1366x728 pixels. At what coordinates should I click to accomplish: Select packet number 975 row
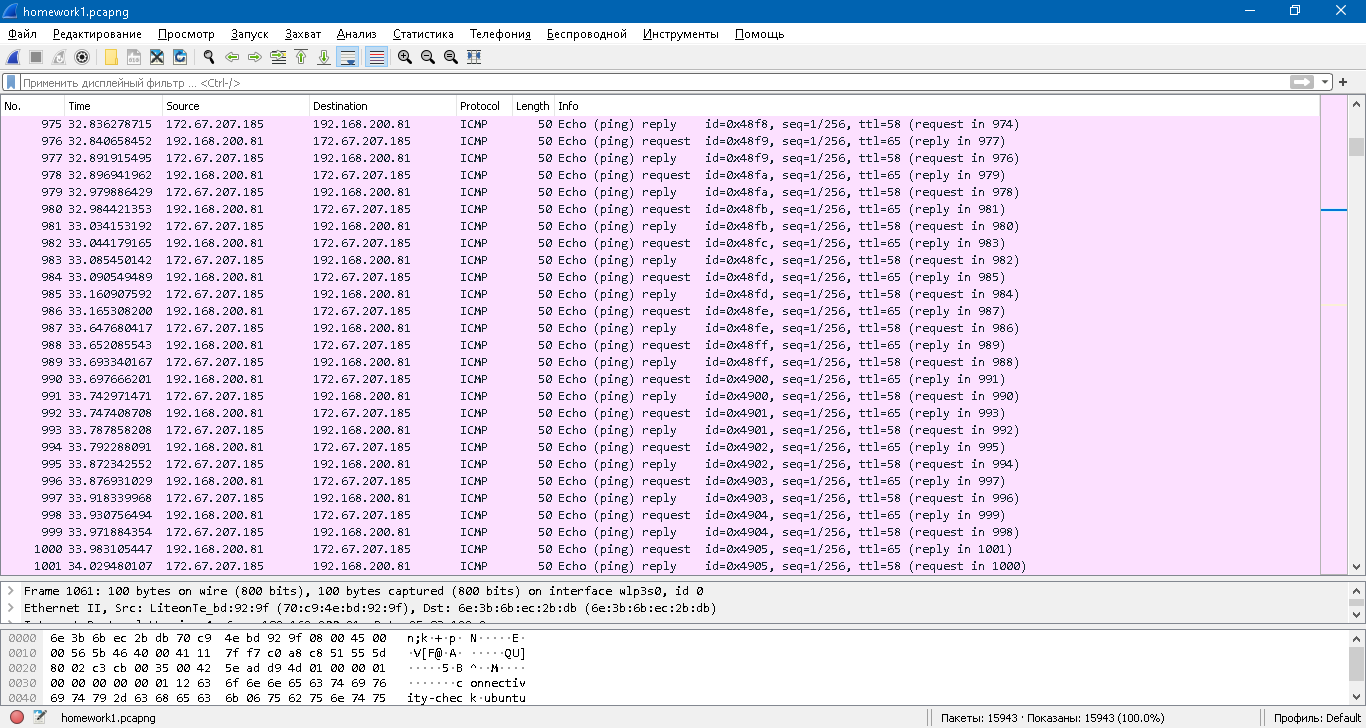[x=660, y=124]
